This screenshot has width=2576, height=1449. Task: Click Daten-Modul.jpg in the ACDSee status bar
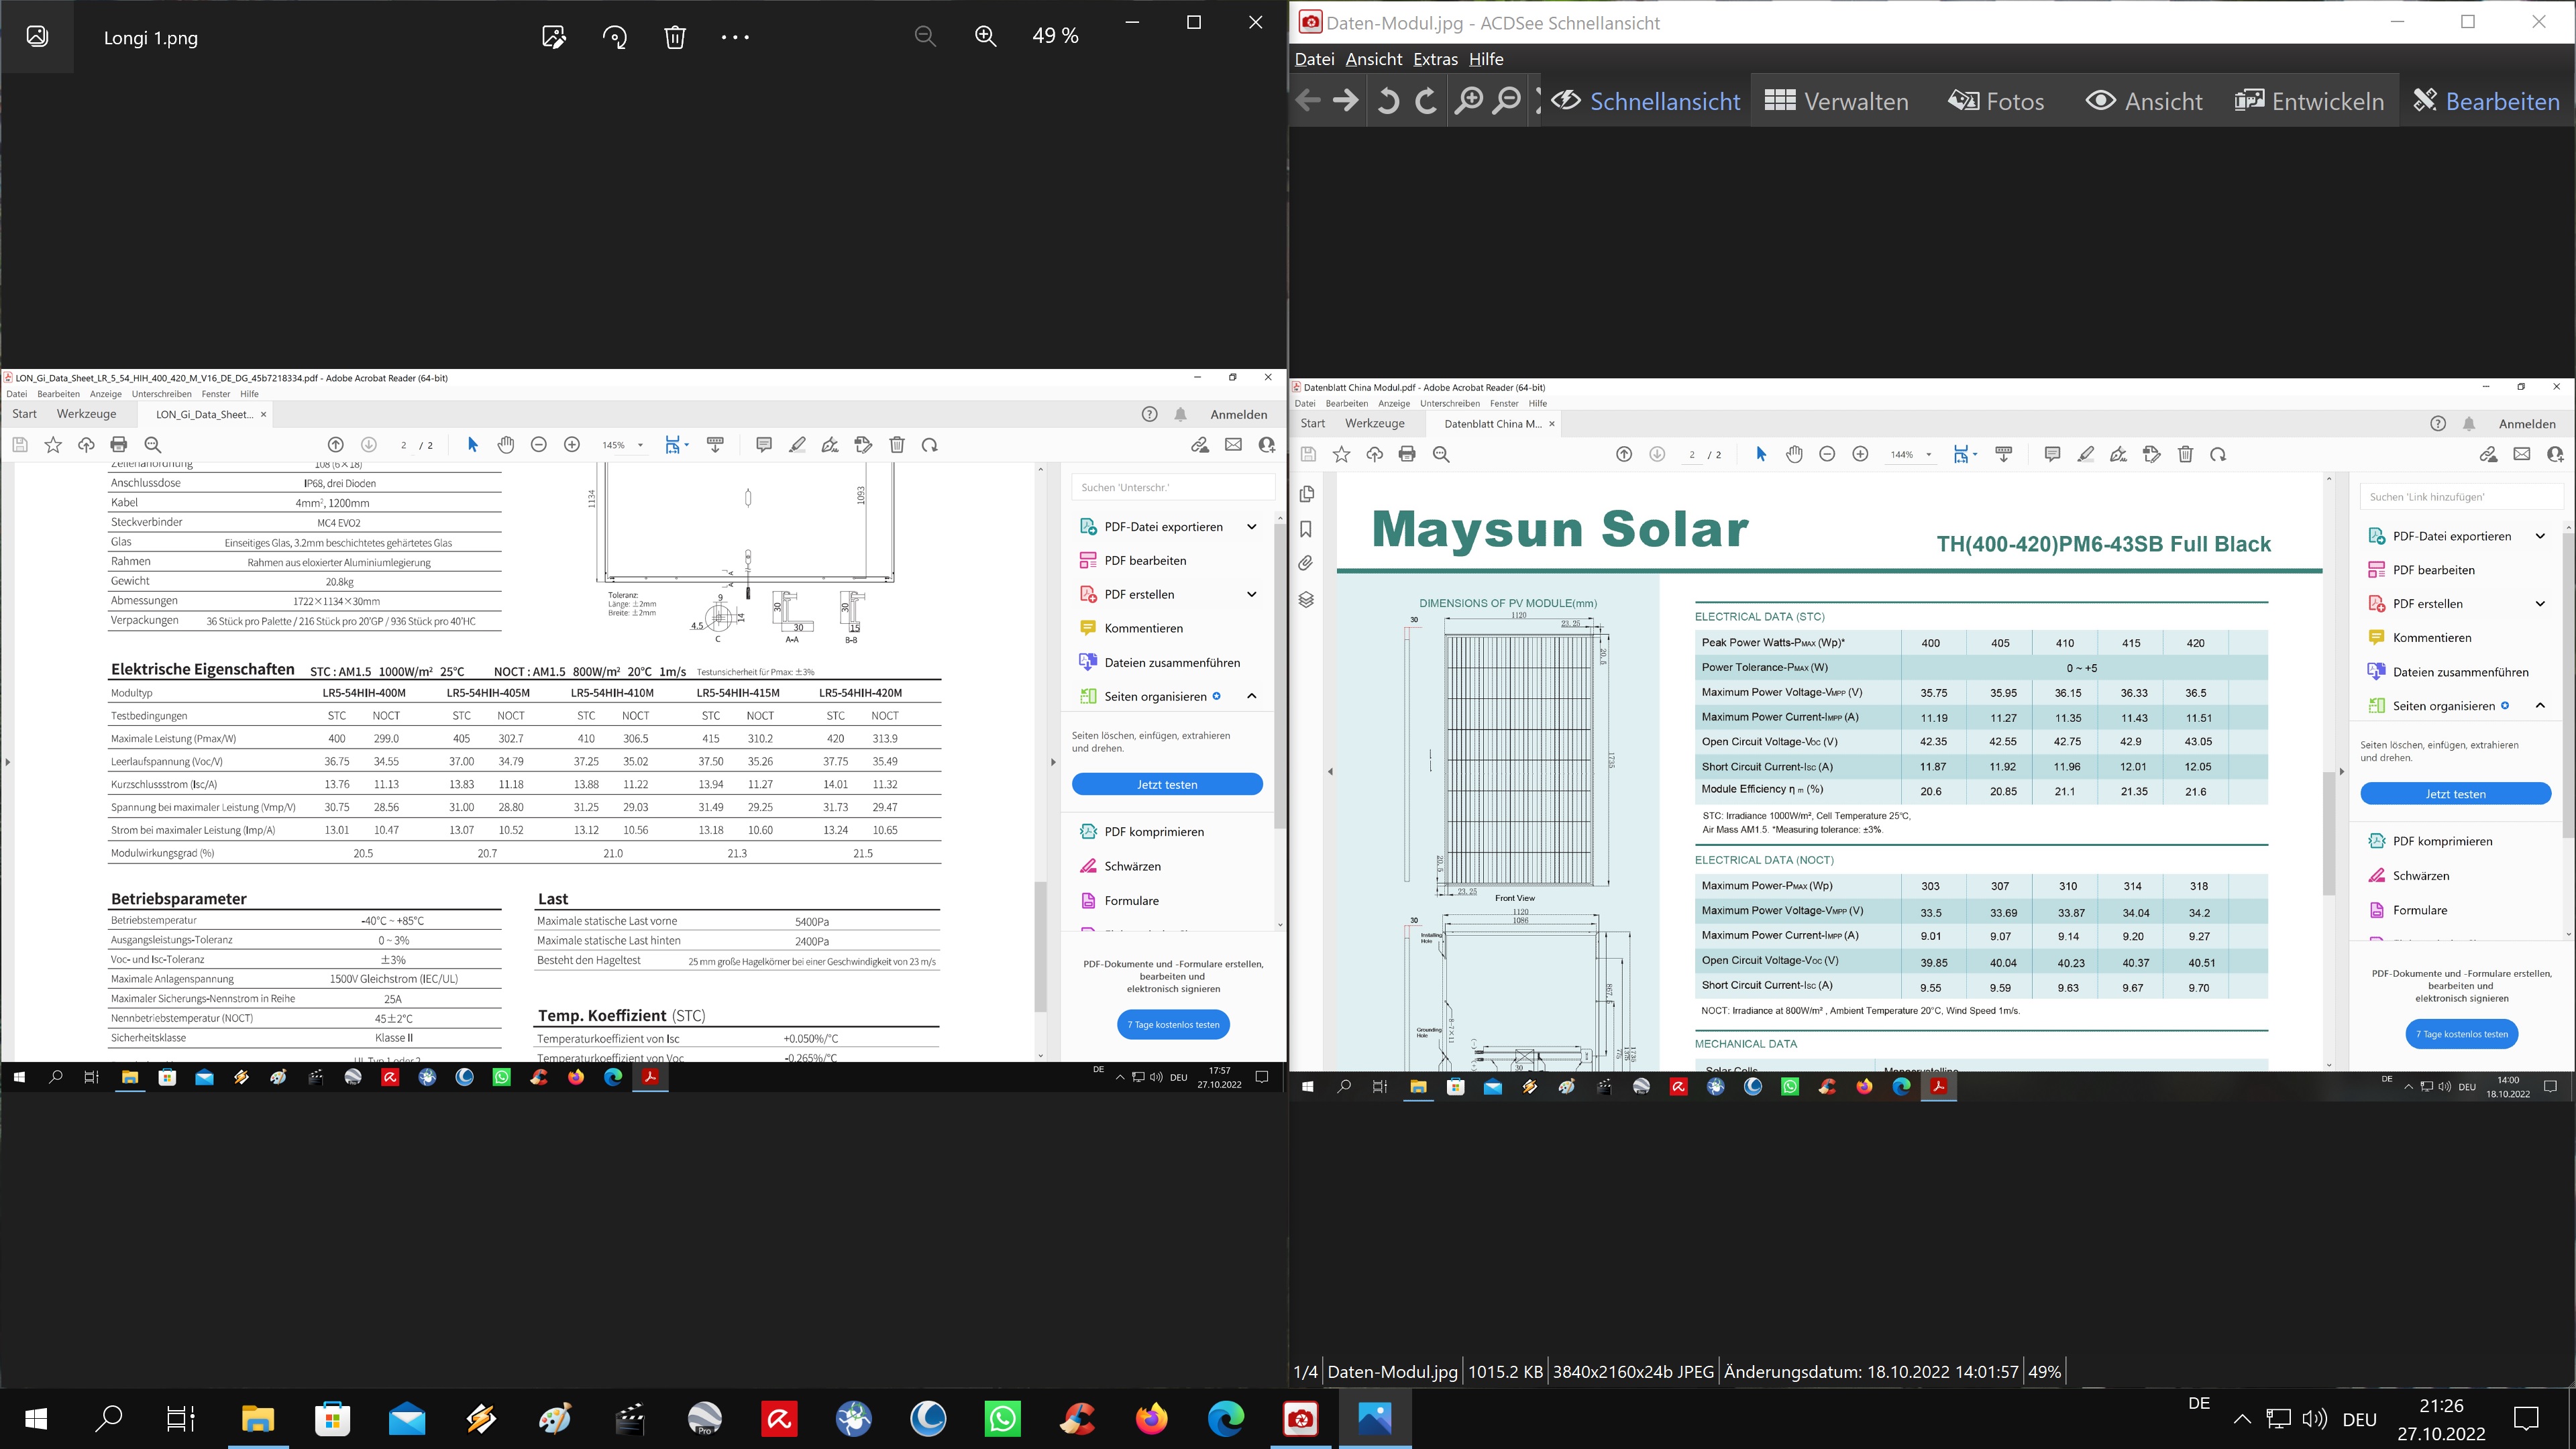coord(1392,1372)
